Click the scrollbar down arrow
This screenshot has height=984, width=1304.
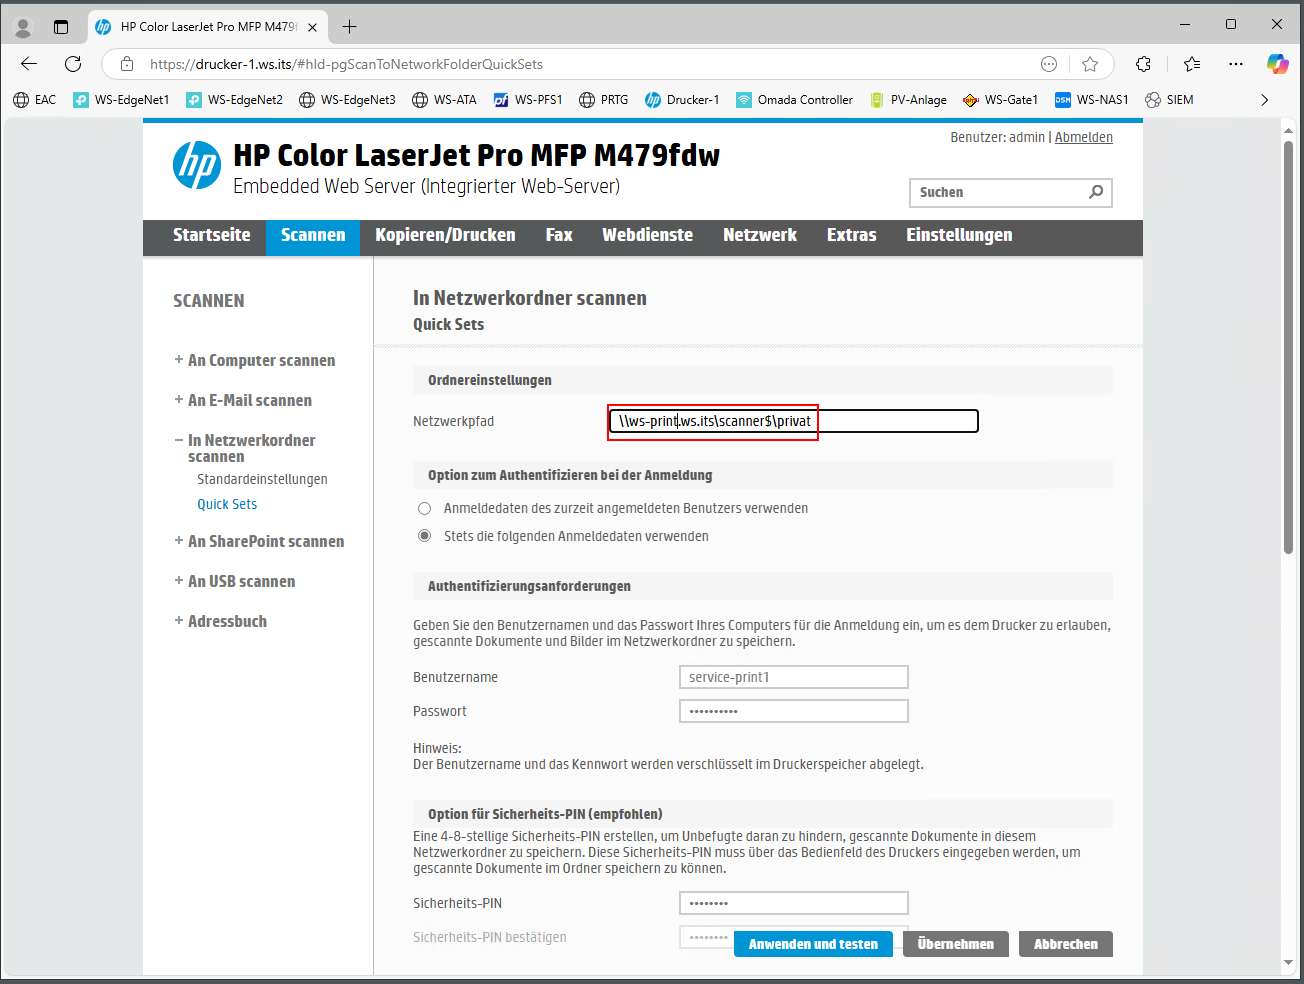1288,963
